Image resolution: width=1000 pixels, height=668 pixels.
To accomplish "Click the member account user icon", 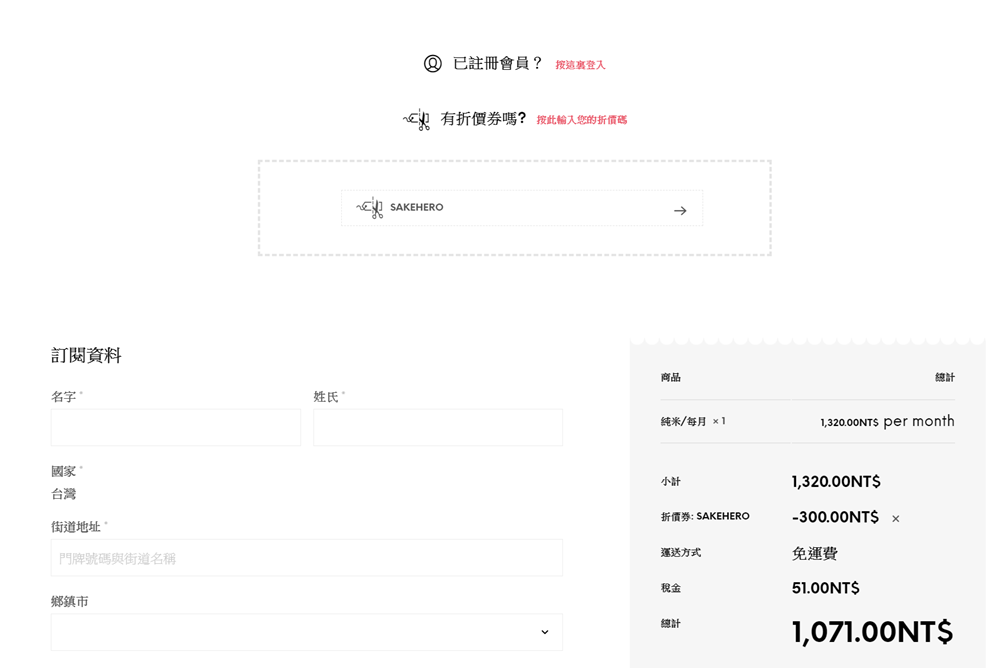I will click(432, 64).
